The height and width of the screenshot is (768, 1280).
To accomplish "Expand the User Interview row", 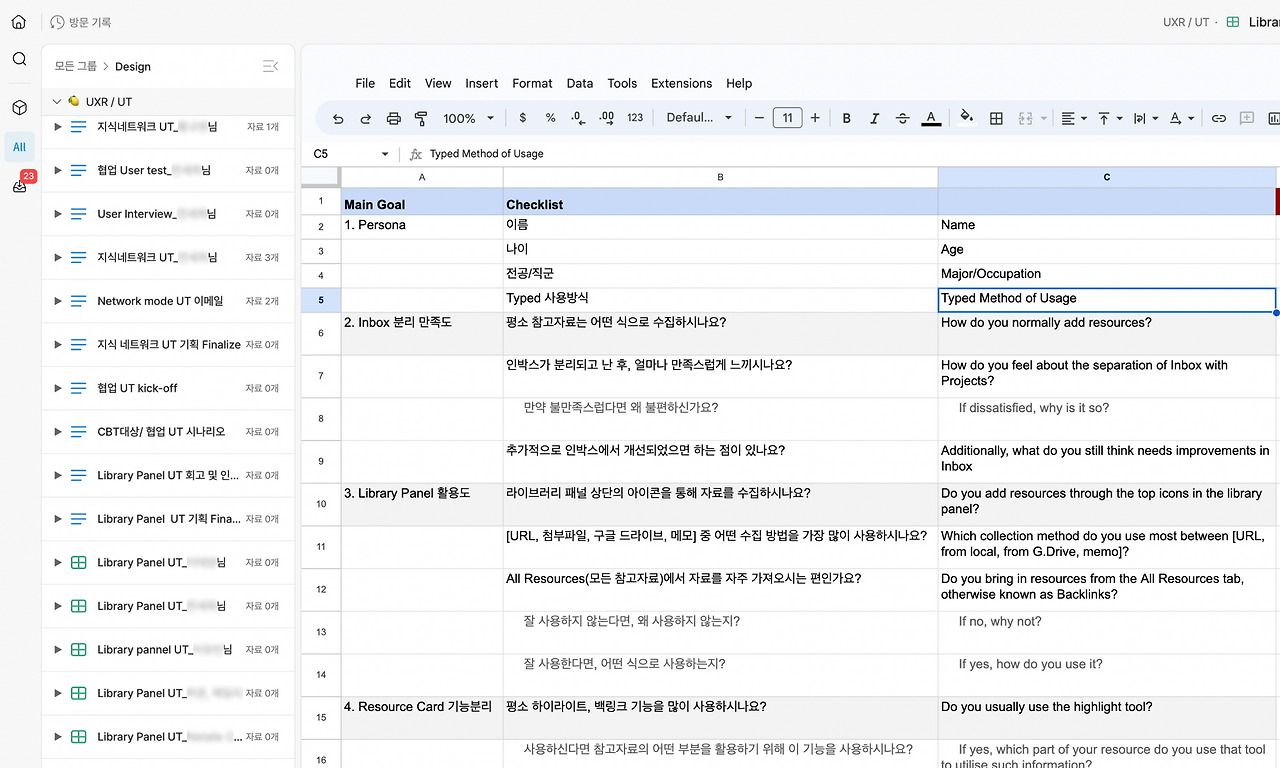I will [x=57, y=214].
